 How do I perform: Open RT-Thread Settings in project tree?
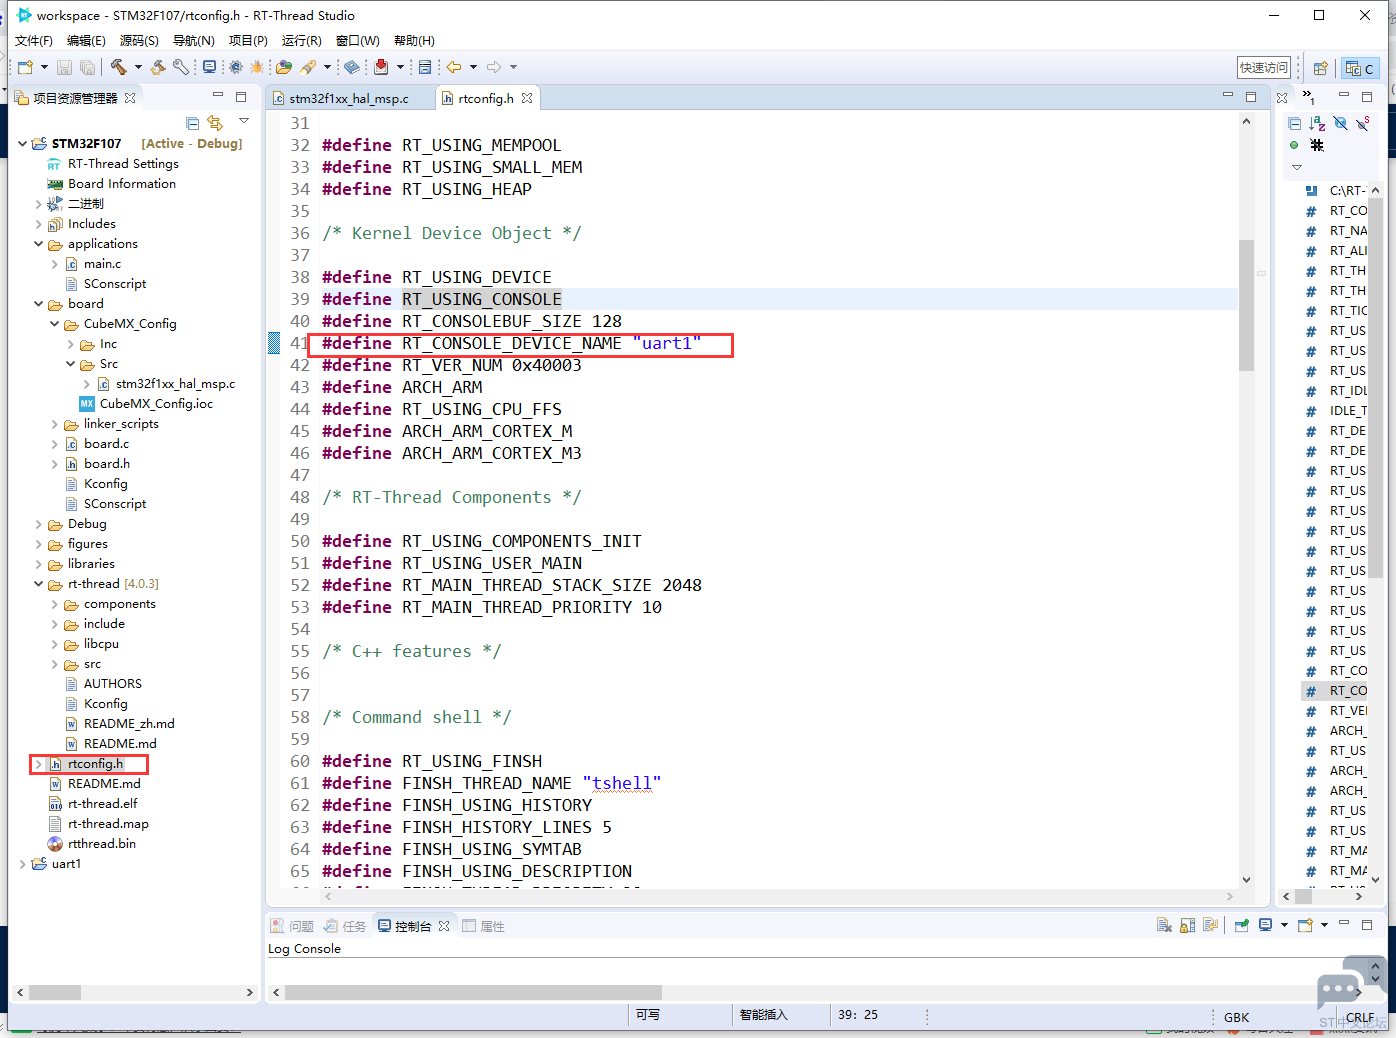(x=123, y=164)
